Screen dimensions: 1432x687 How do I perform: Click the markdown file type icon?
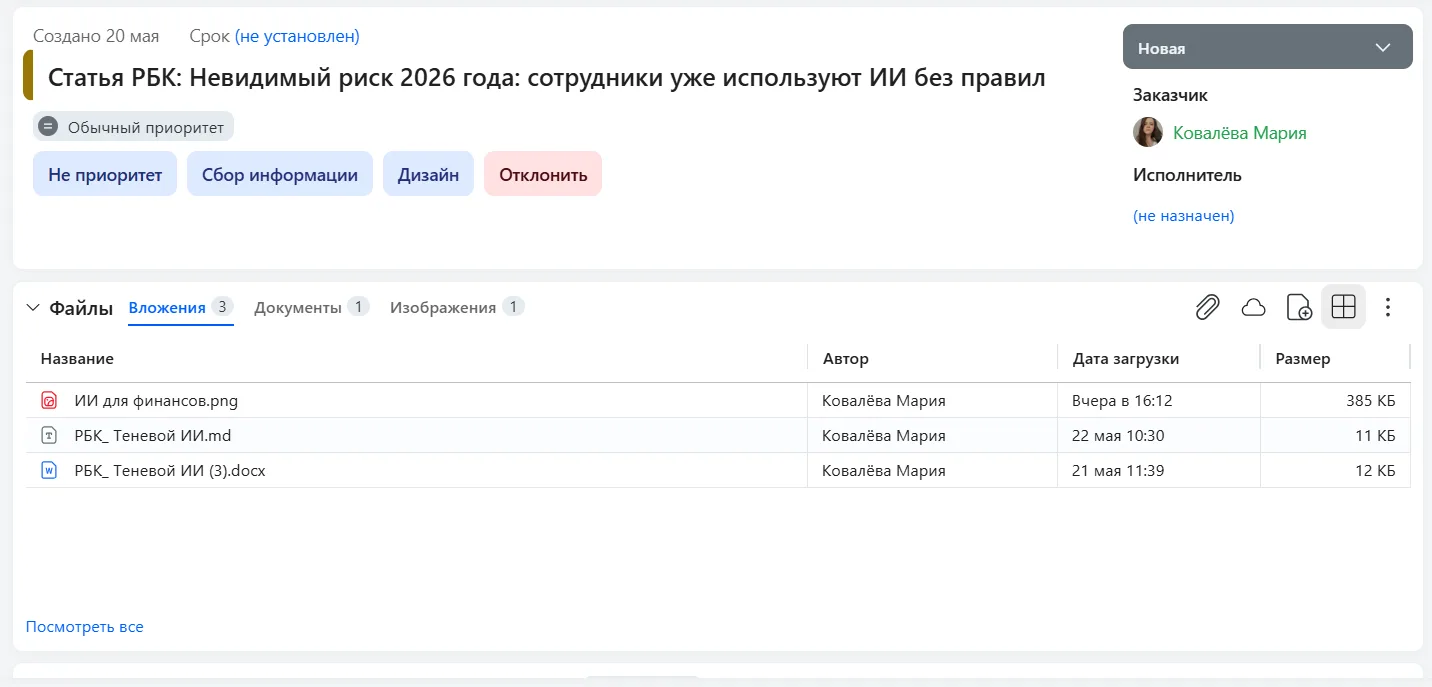49,436
